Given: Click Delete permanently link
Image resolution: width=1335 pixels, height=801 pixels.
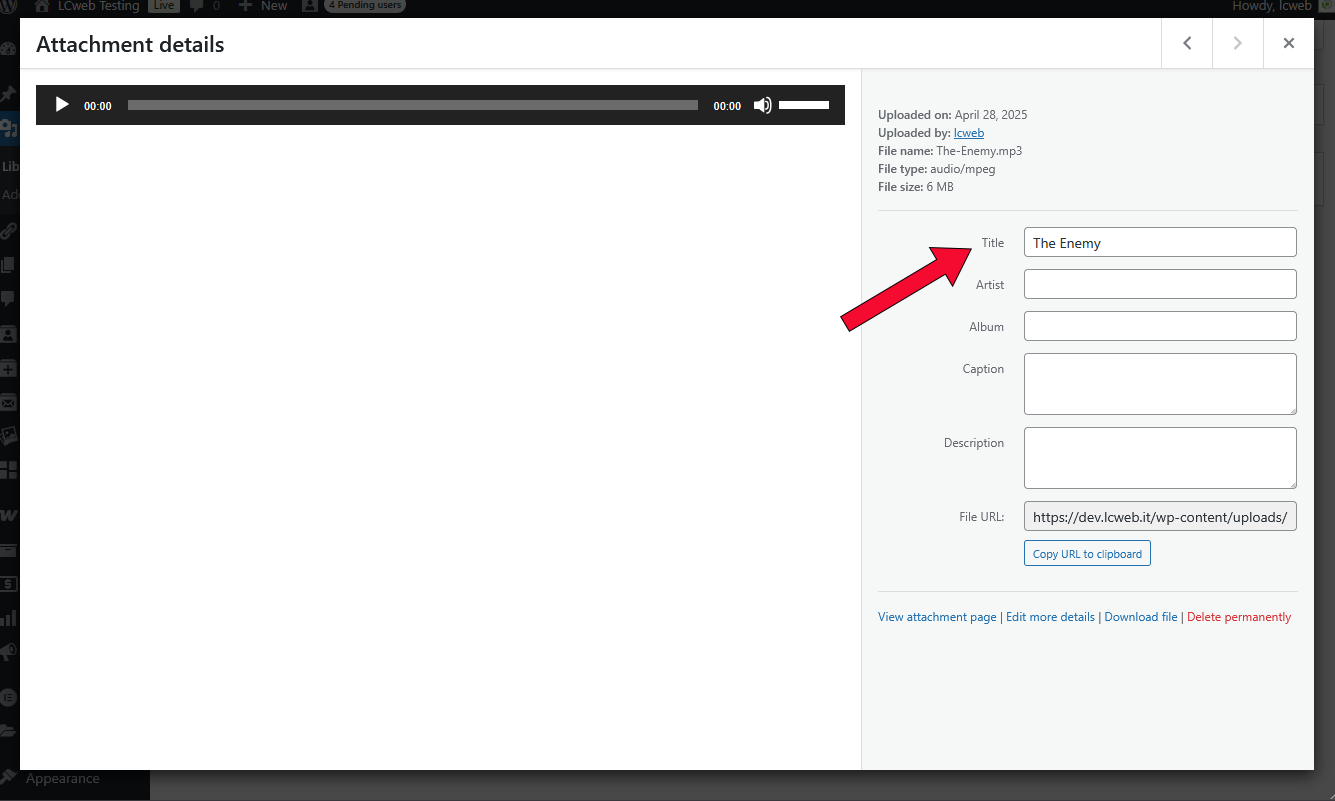Looking at the screenshot, I should [x=1238, y=617].
